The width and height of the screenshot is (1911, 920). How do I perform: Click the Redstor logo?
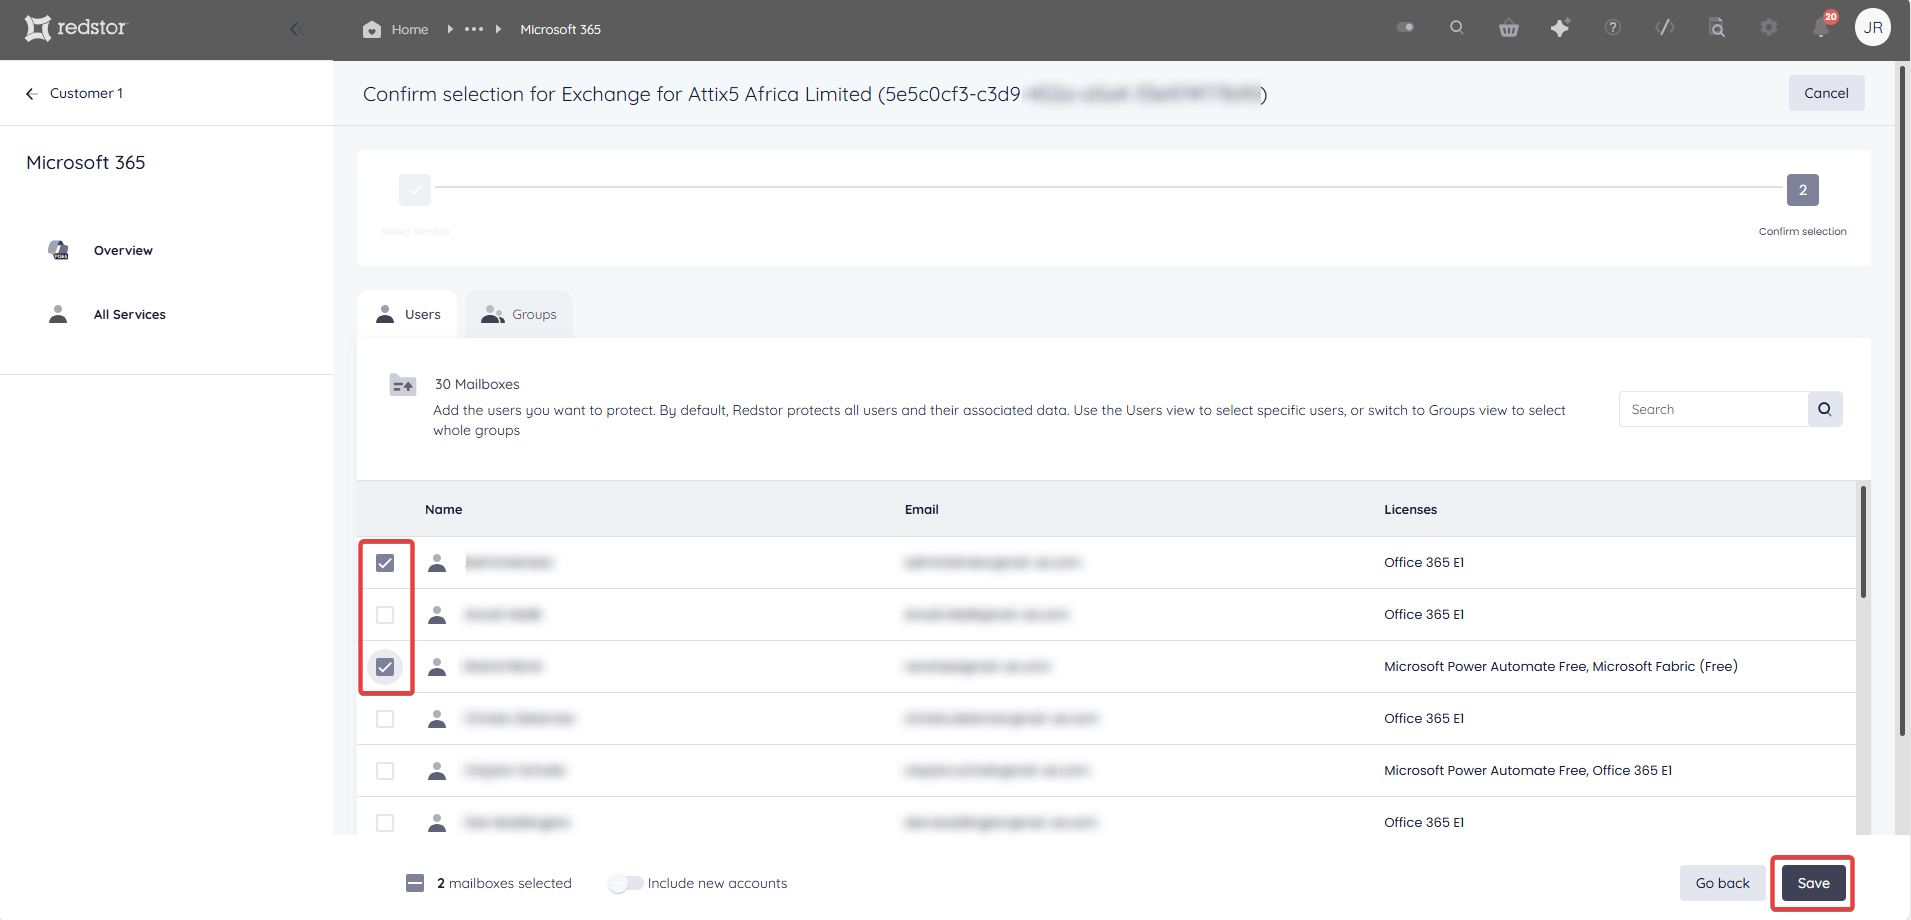tap(76, 28)
